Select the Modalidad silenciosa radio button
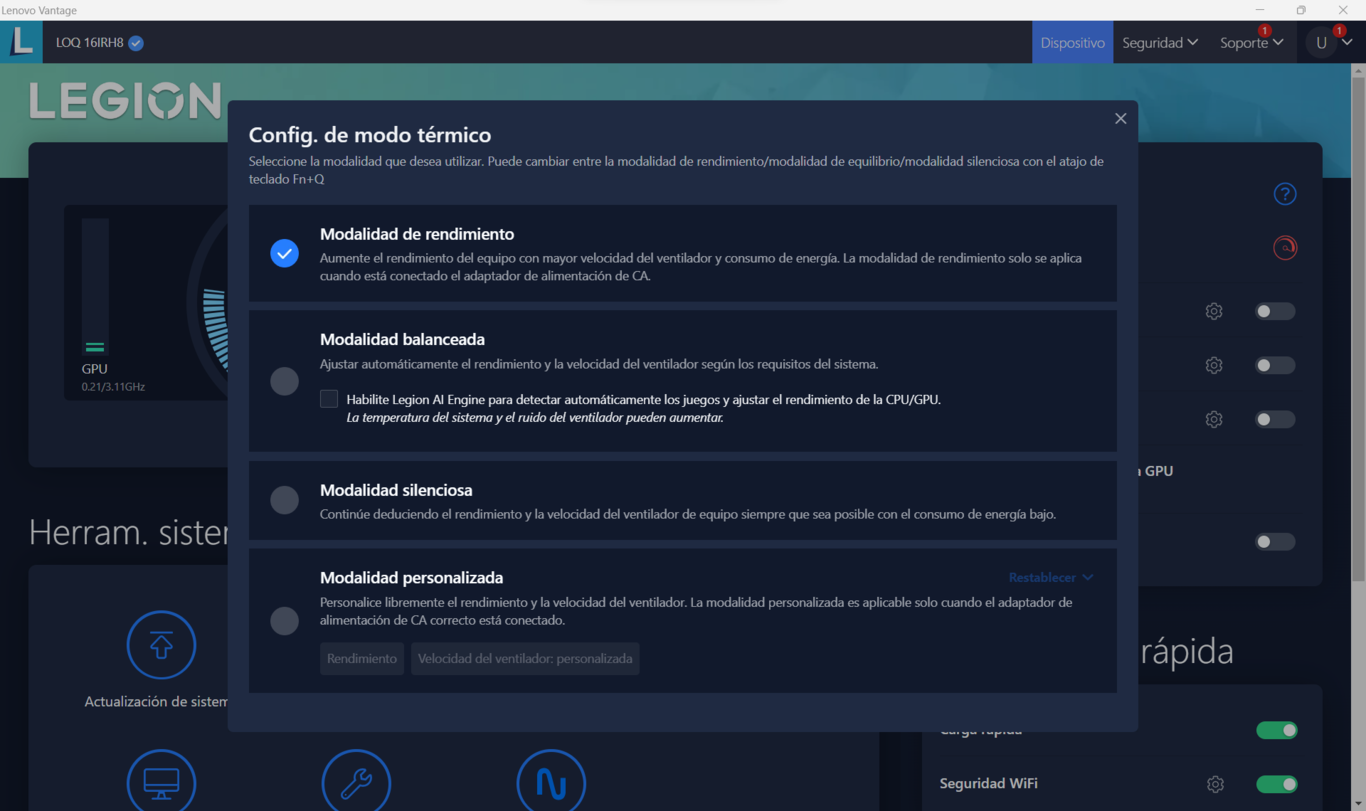 [x=284, y=500]
